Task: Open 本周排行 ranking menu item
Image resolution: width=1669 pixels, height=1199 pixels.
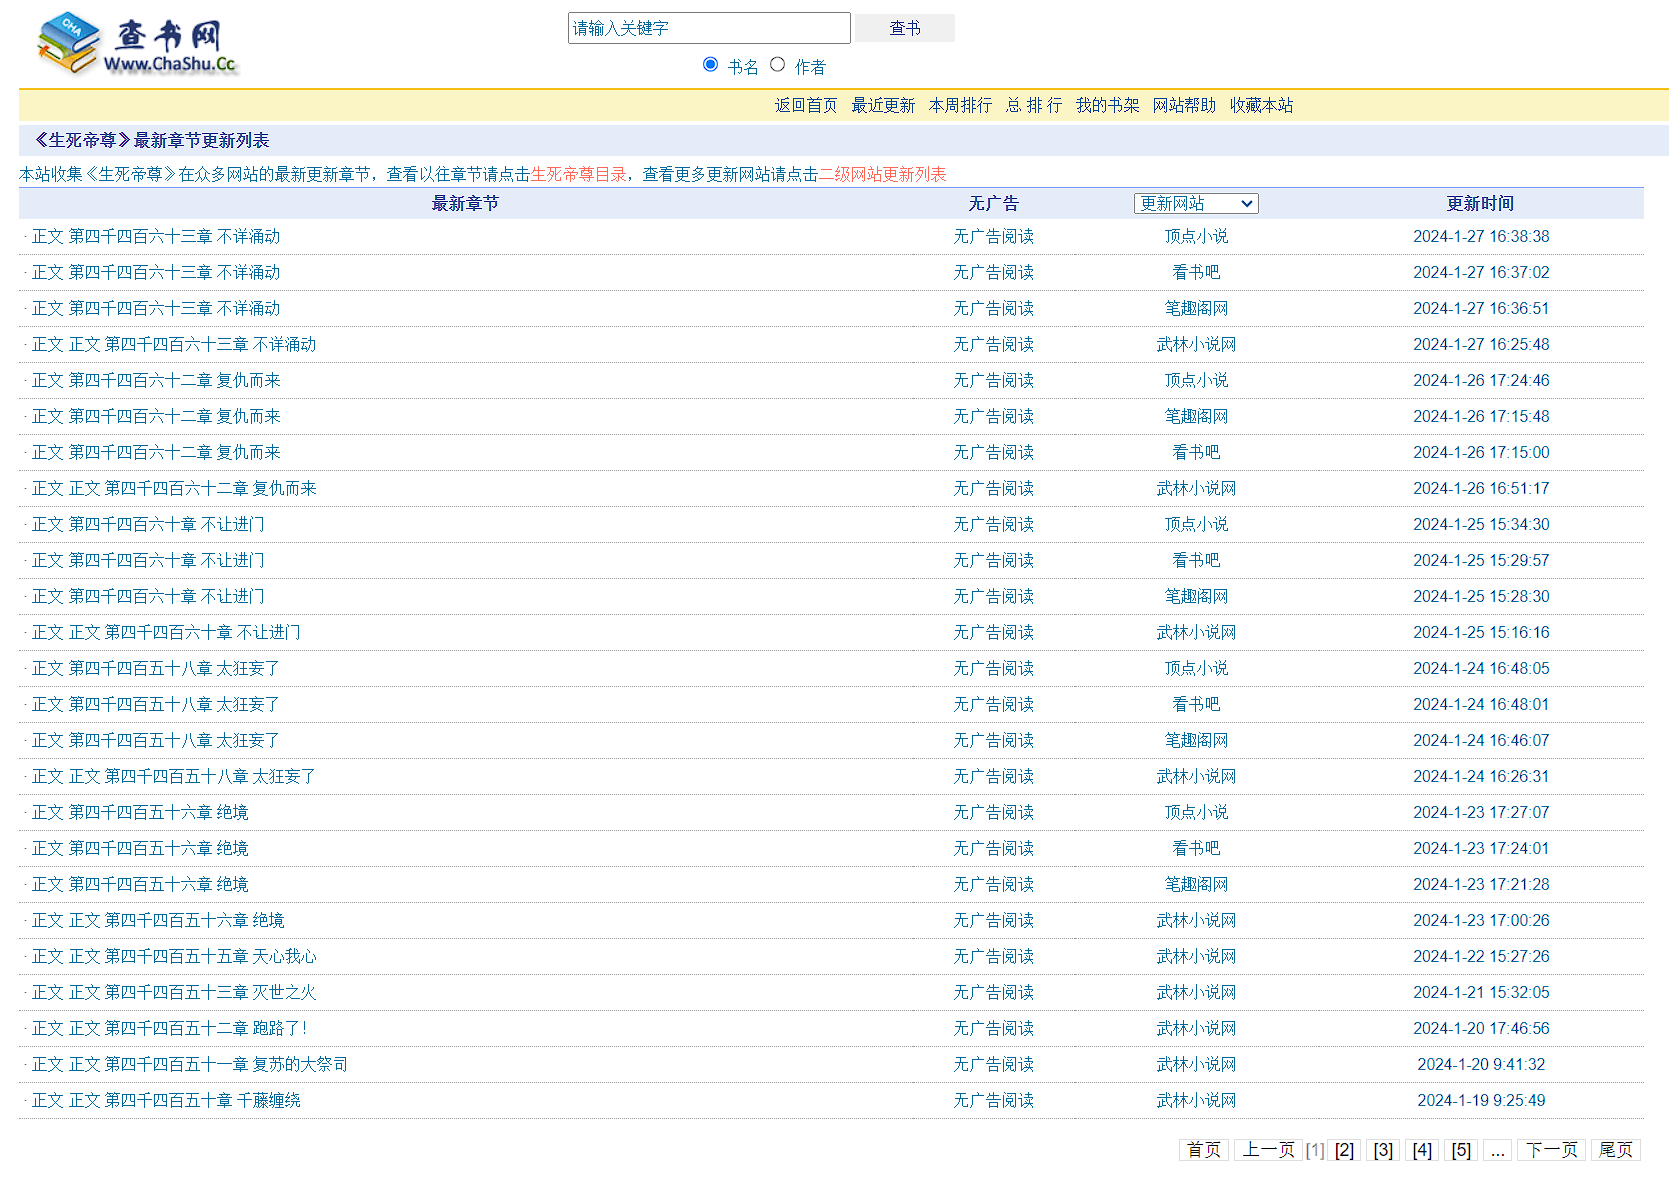Action: coord(960,106)
